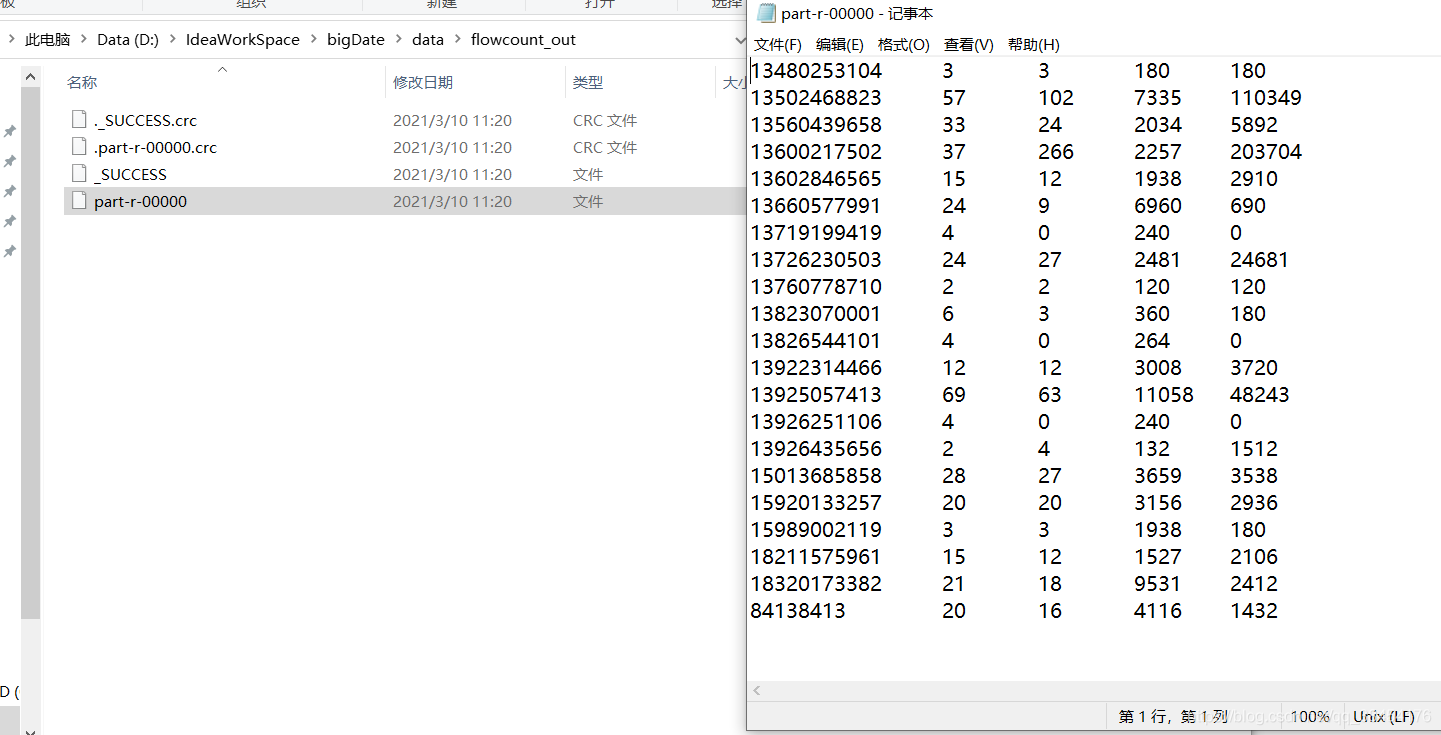This screenshot has height=735, width=1441.
Task: Select the part-r-00000 file icon in Explorer
Action: 80,200
